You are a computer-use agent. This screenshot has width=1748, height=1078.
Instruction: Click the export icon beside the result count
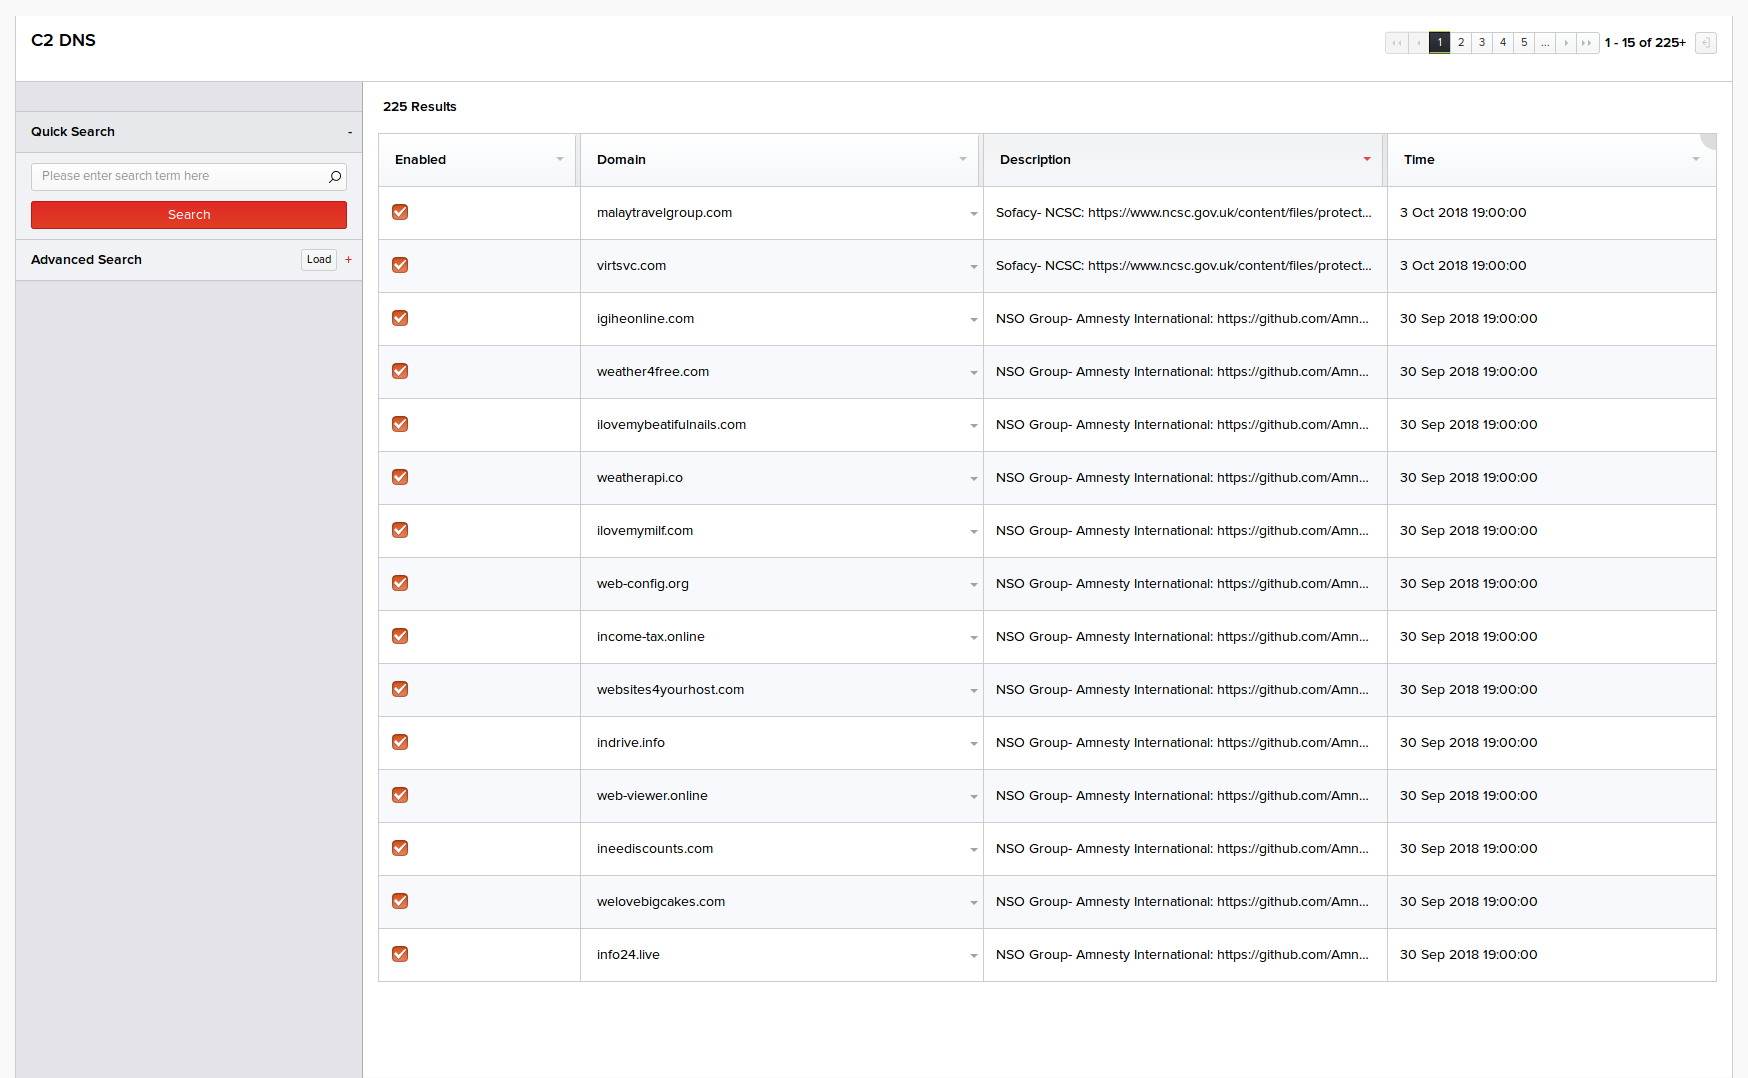pyautogui.click(x=1706, y=43)
